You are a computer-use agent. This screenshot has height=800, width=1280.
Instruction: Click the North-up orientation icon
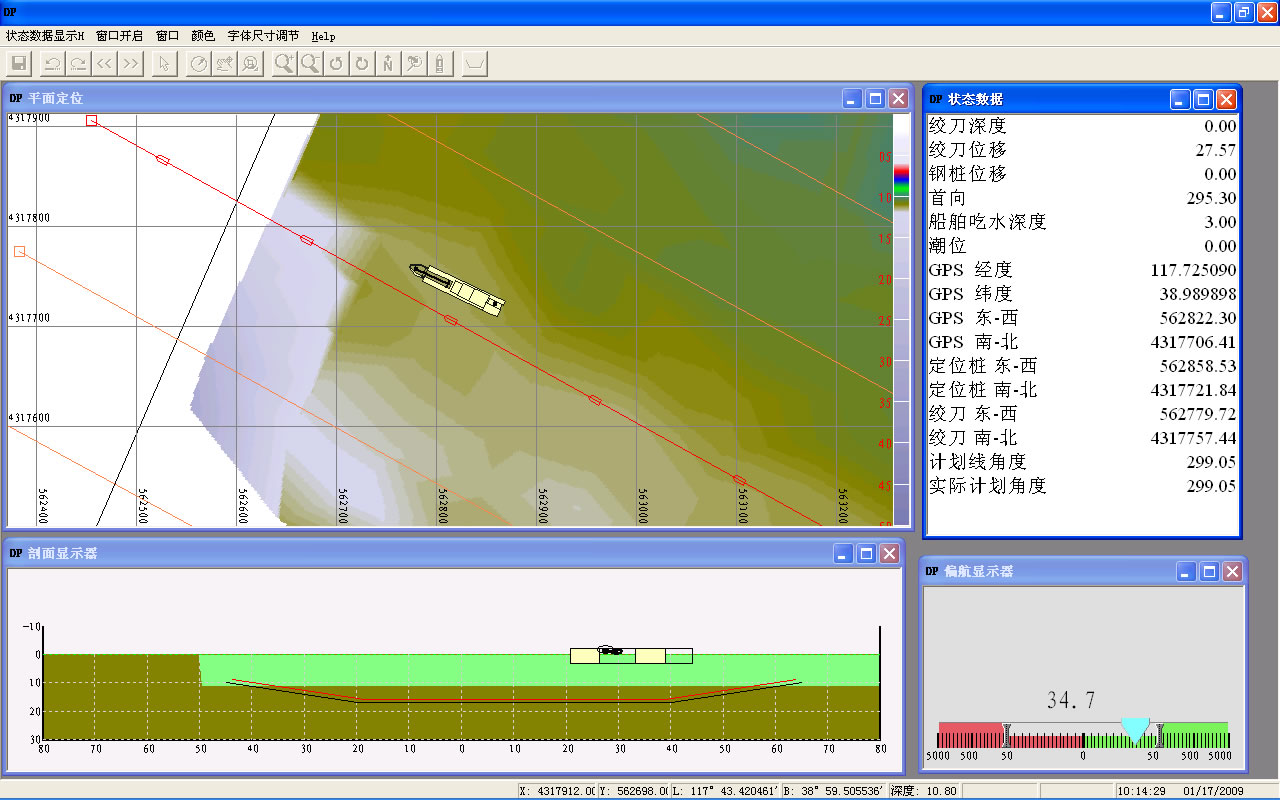pos(388,64)
